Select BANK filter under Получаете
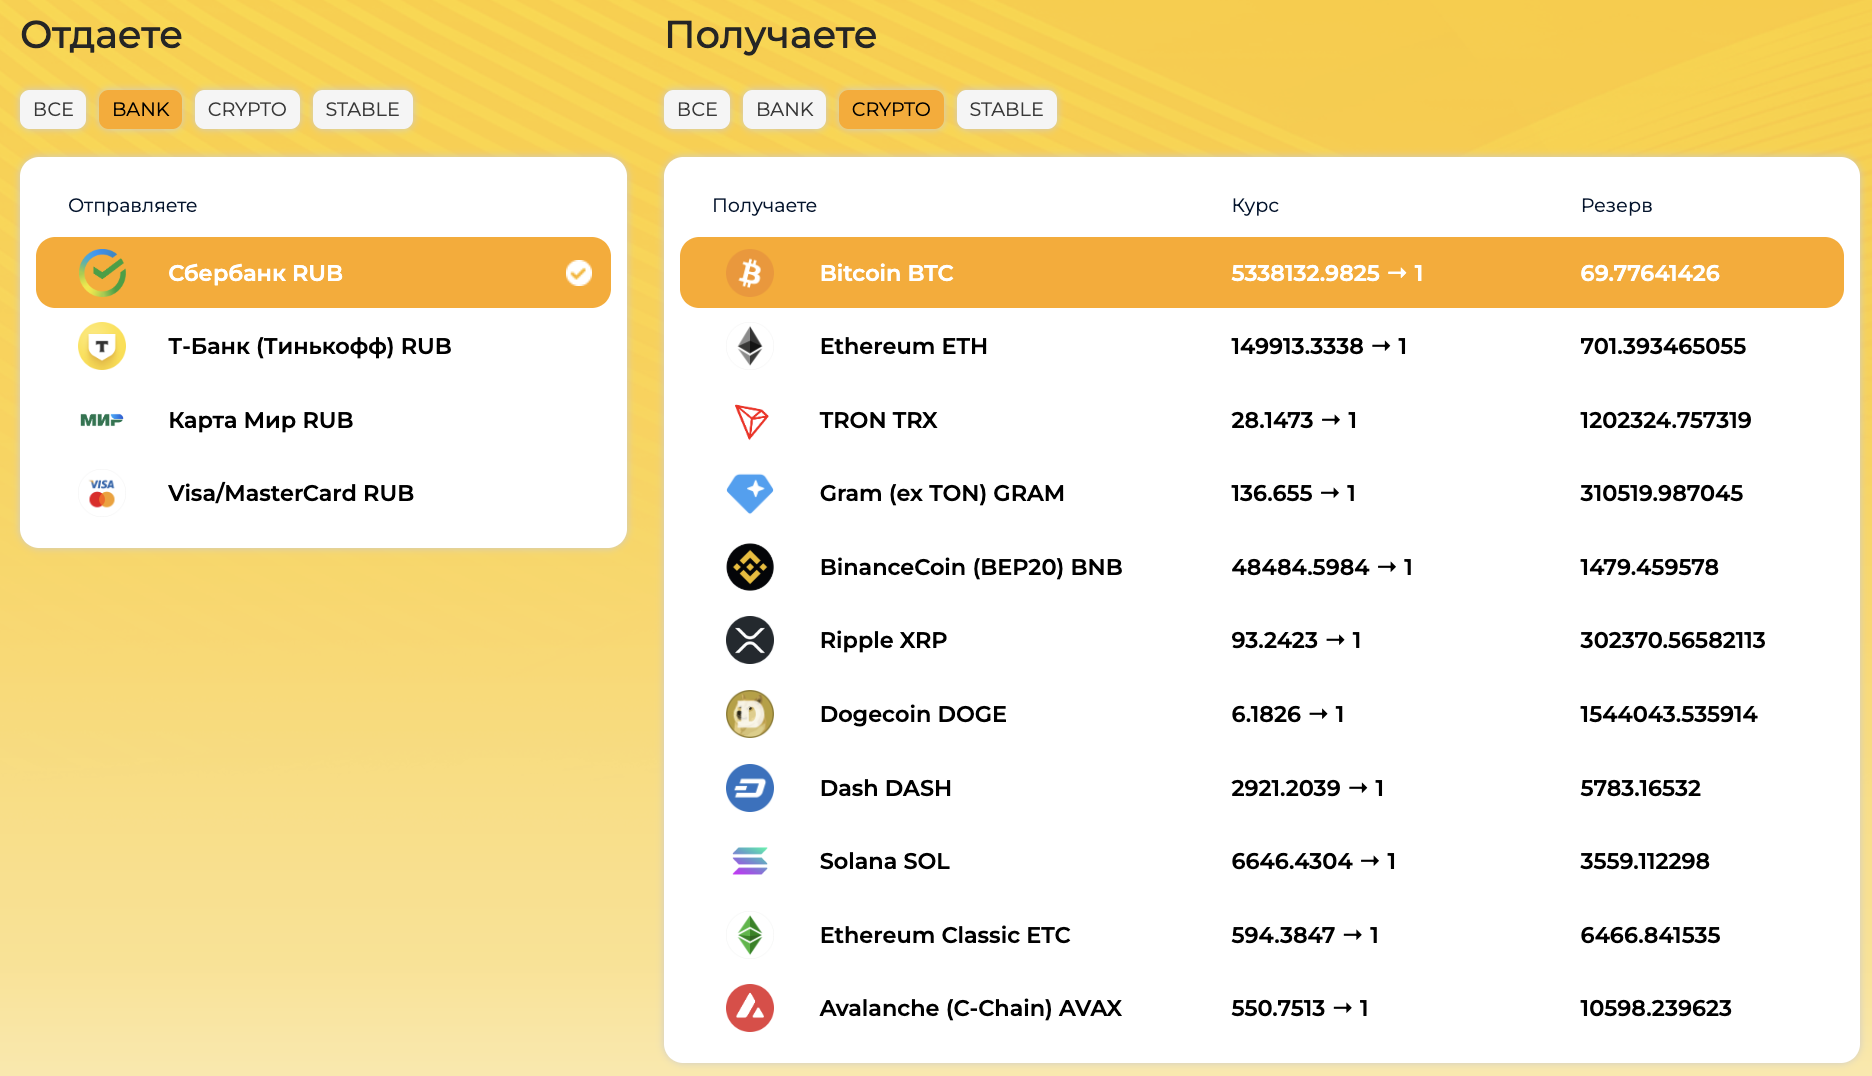 785,109
